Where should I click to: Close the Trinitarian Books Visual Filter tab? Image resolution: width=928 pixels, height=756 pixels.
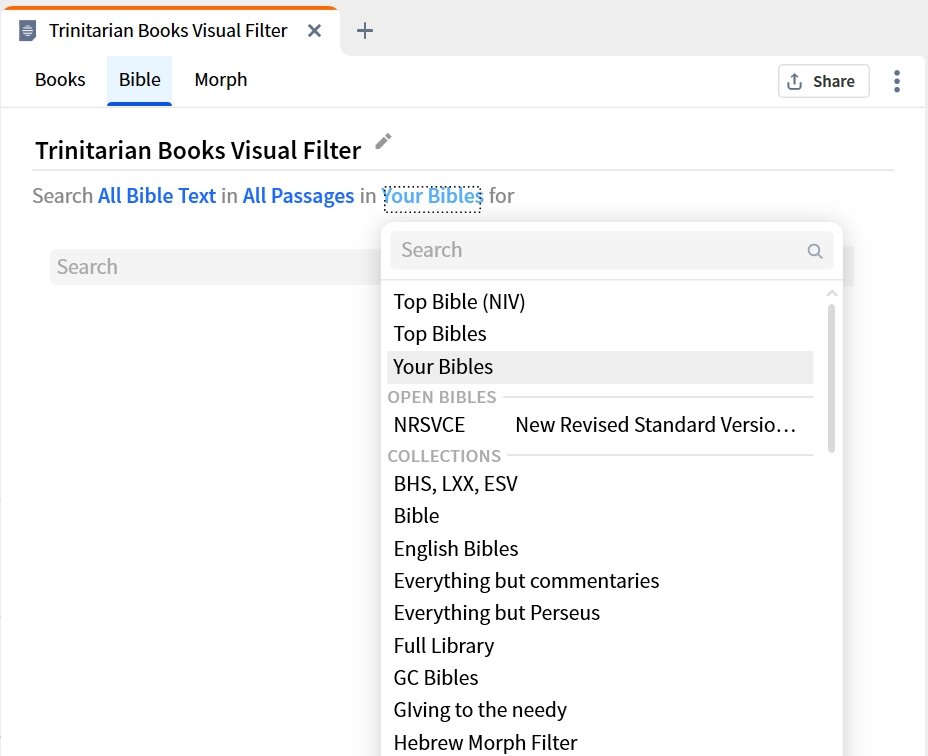(314, 30)
